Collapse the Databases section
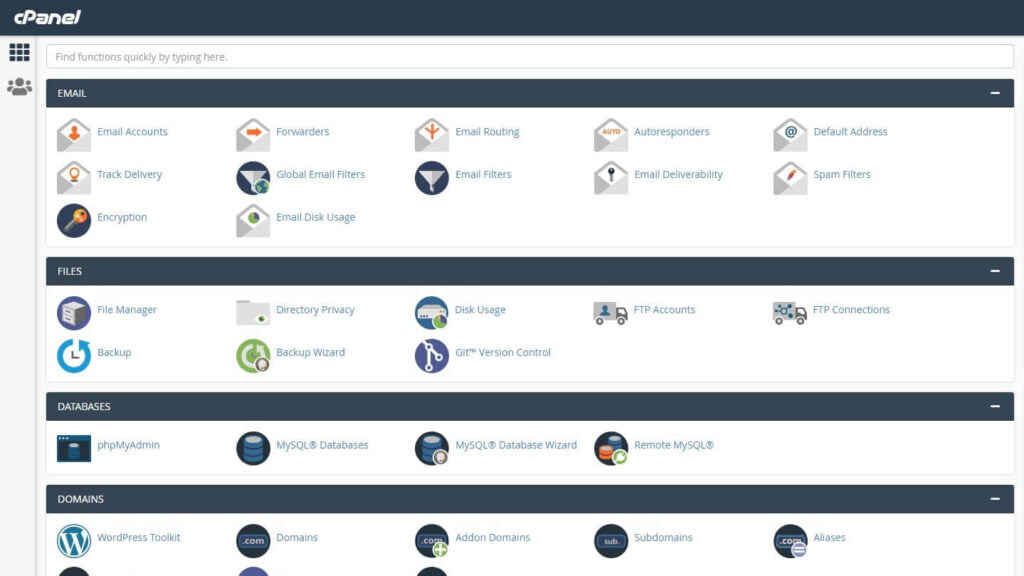 pos(994,406)
